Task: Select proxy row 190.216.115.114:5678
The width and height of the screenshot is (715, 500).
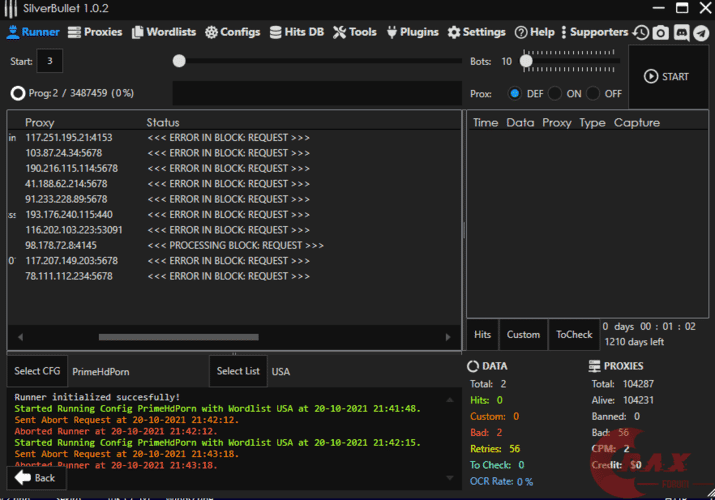Action: coord(233,169)
